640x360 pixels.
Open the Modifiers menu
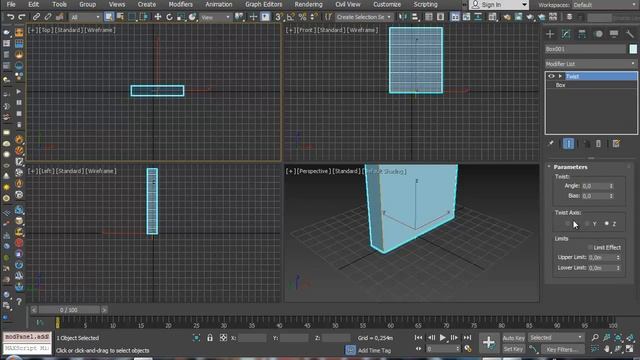[x=180, y=4]
